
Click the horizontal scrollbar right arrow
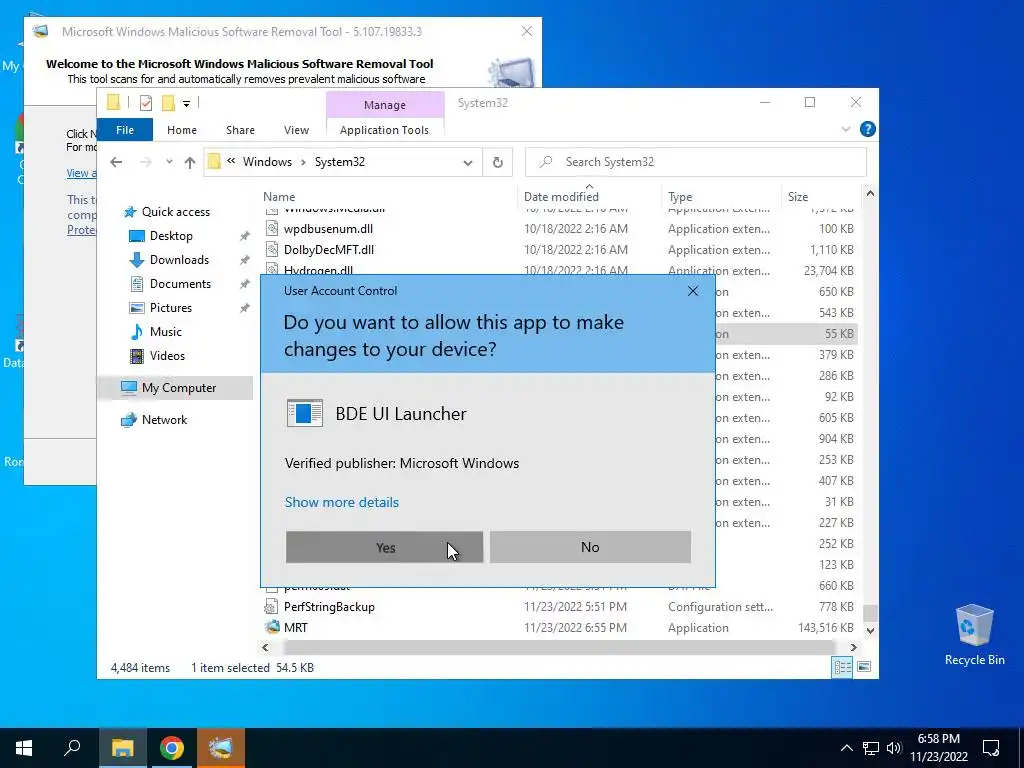853,647
